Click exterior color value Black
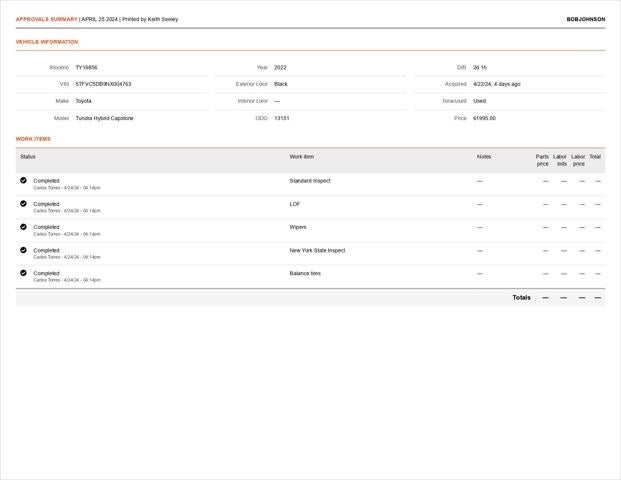This screenshot has height=480, width=621. [x=281, y=84]
